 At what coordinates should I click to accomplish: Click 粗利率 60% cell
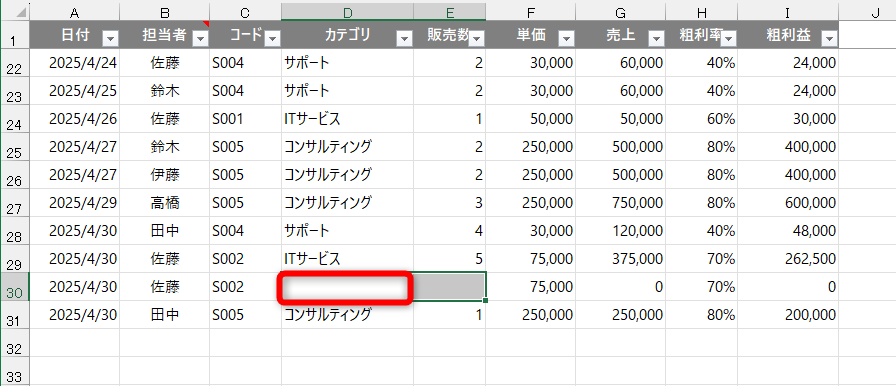click(x=720, y=119)
